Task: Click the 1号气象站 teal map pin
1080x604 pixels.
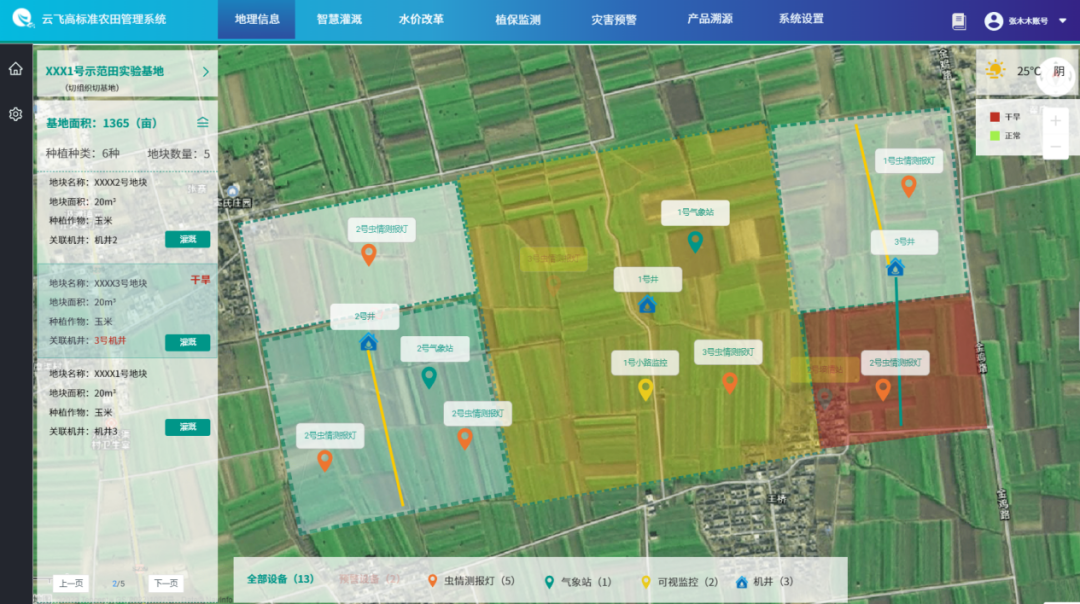Action: click(x=695, y=242)
